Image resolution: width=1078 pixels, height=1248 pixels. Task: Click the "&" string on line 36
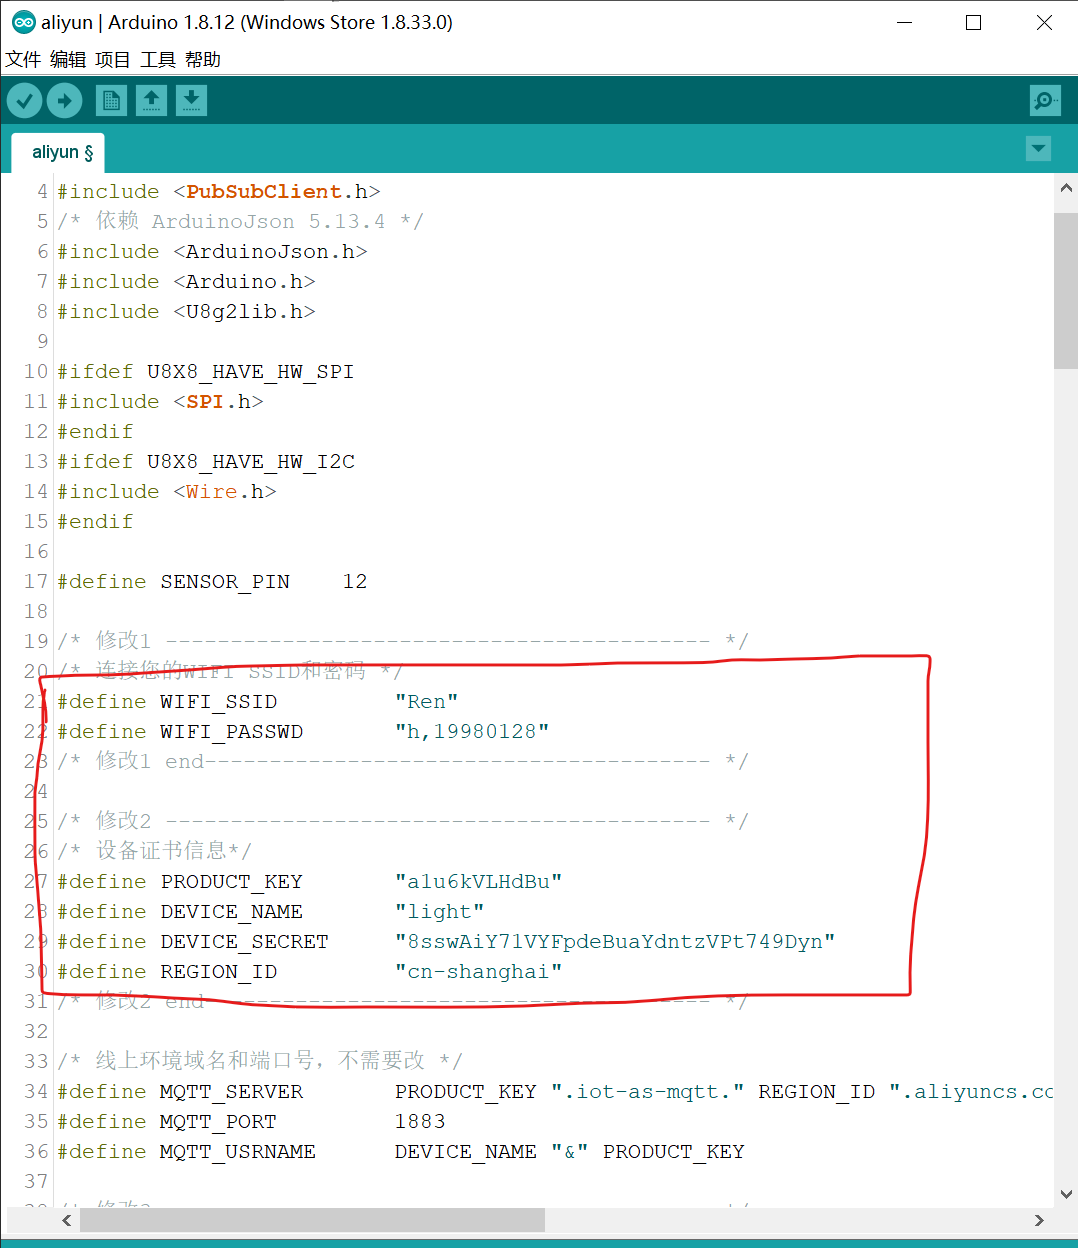pos(570,1151)
